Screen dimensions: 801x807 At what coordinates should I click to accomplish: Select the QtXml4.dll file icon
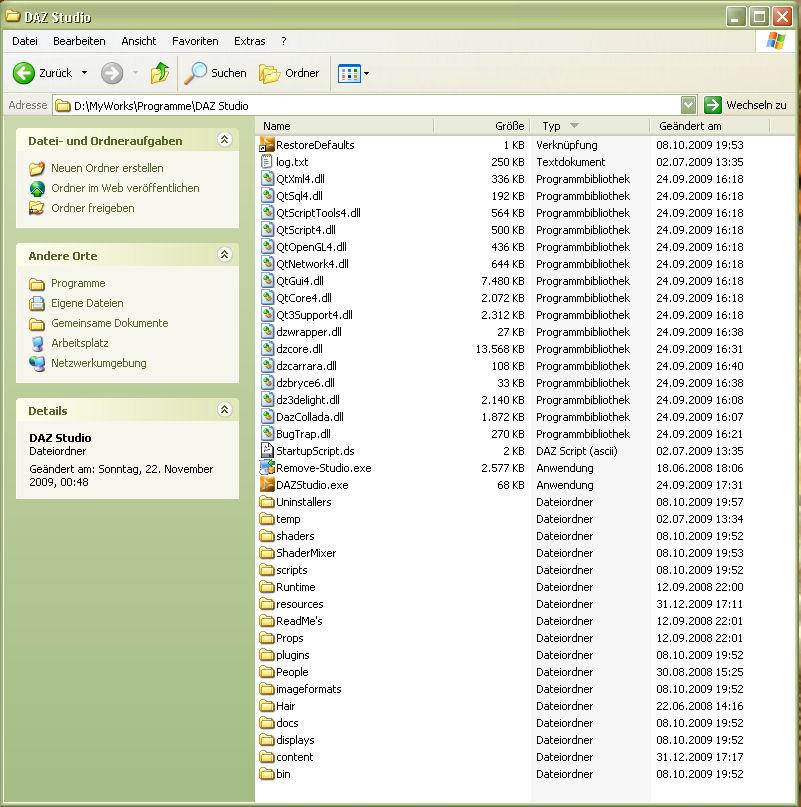click(x=267, y=179)
